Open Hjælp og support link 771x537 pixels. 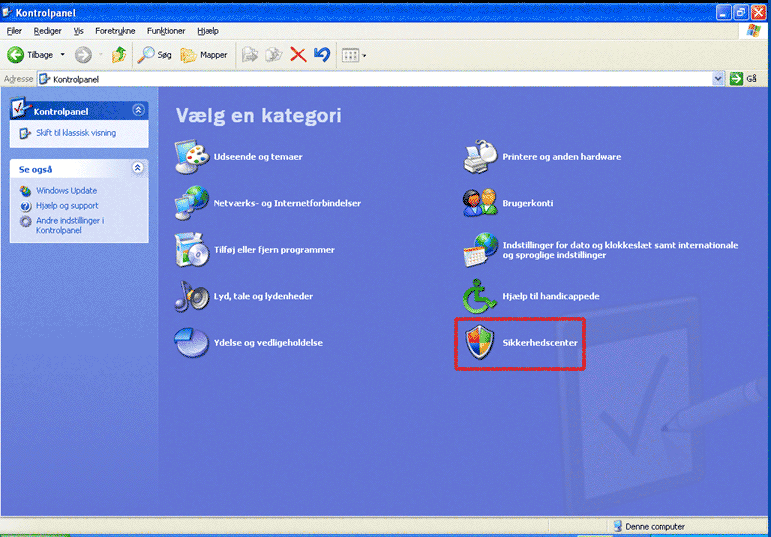tap(67, 206)
